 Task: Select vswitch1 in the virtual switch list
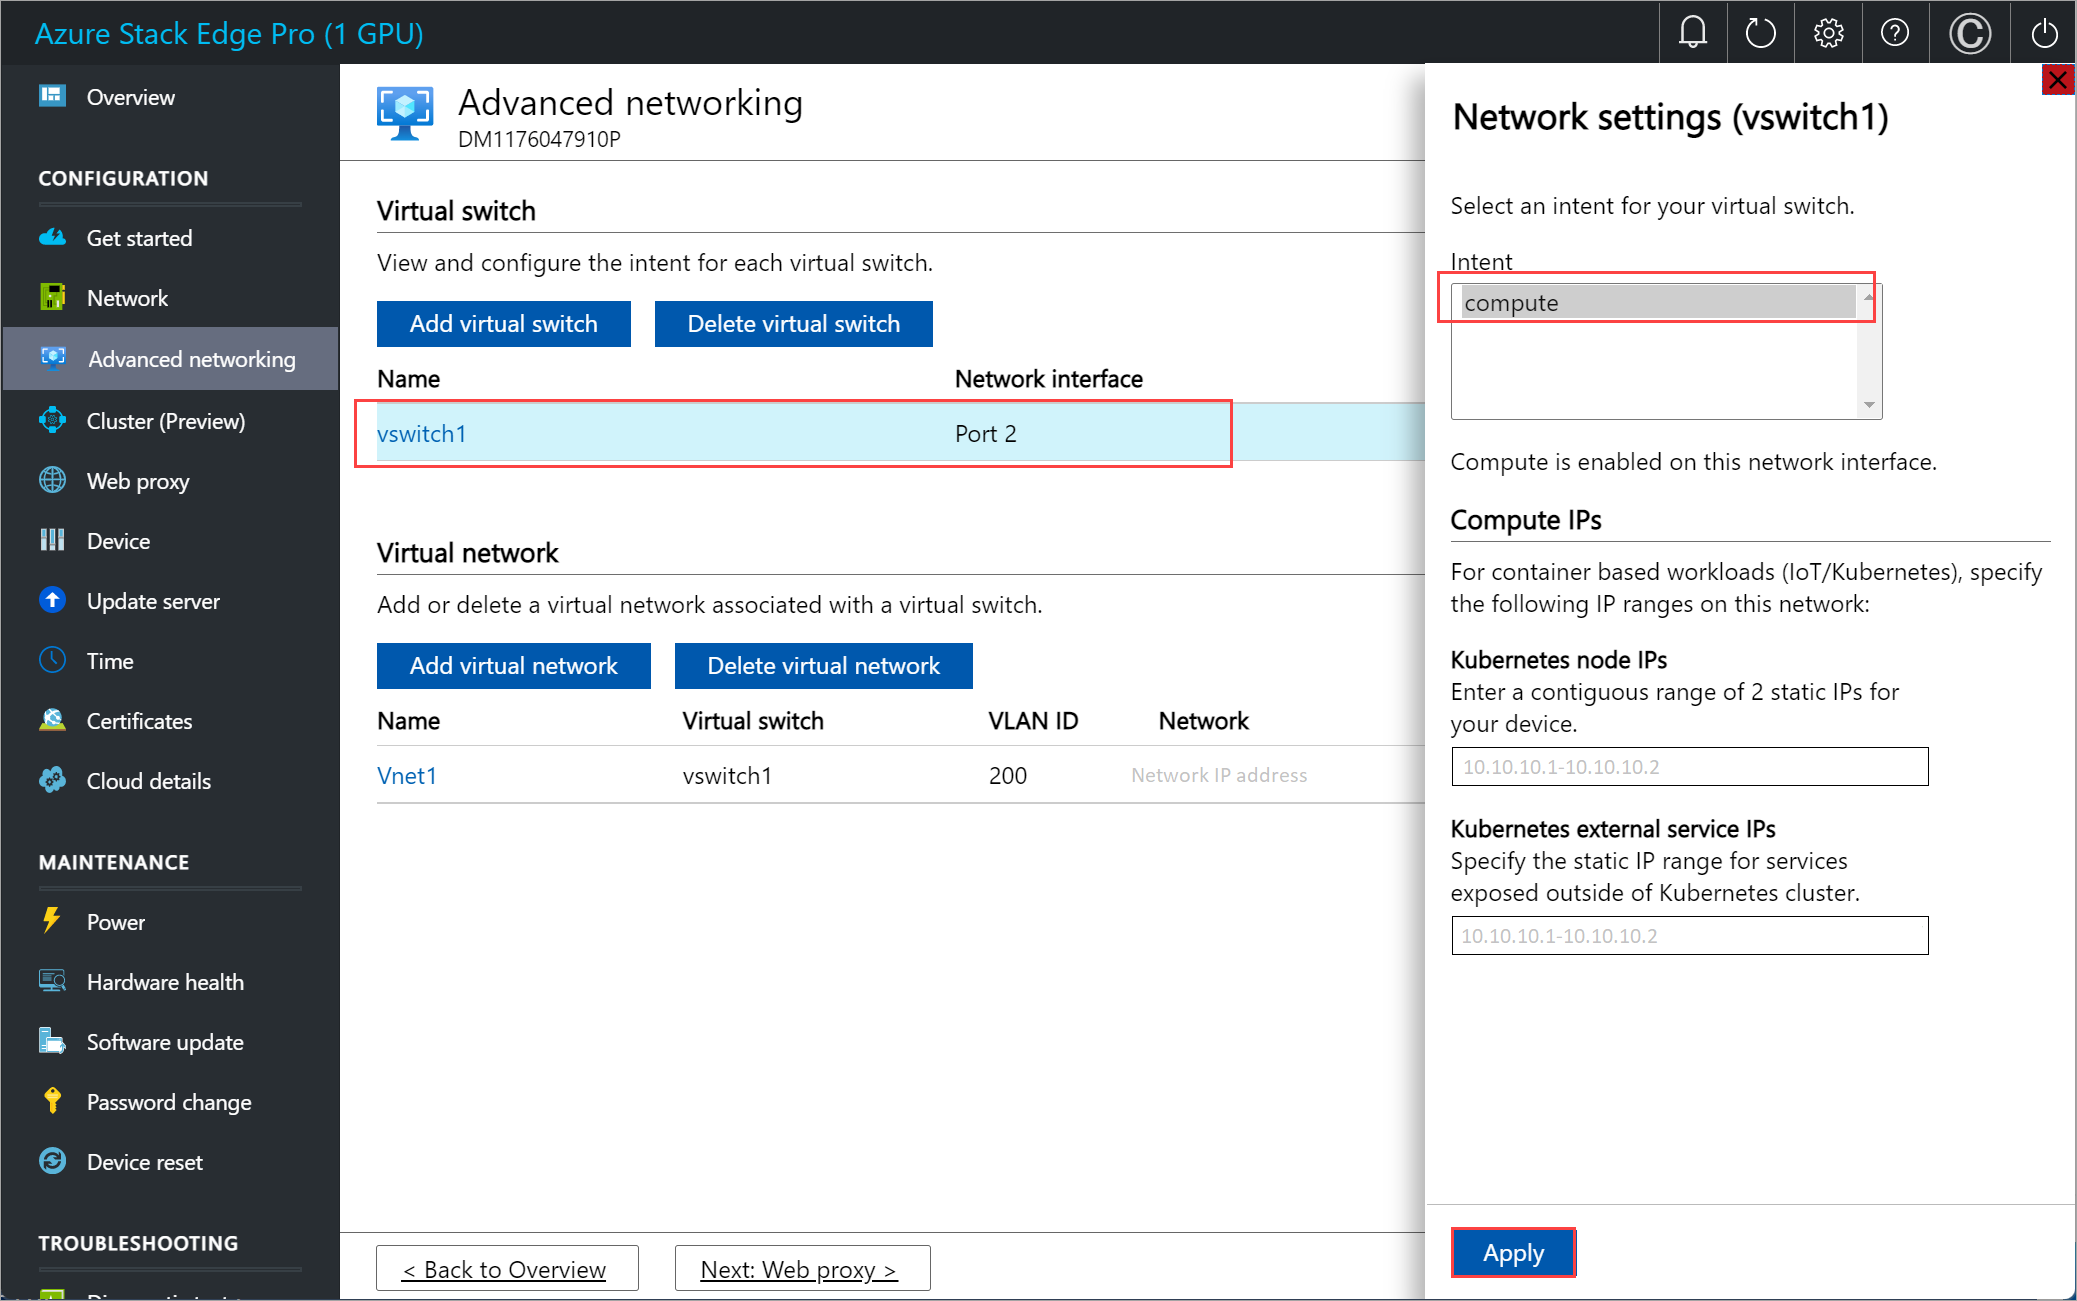pyautogui.click(x=420, y=435)
